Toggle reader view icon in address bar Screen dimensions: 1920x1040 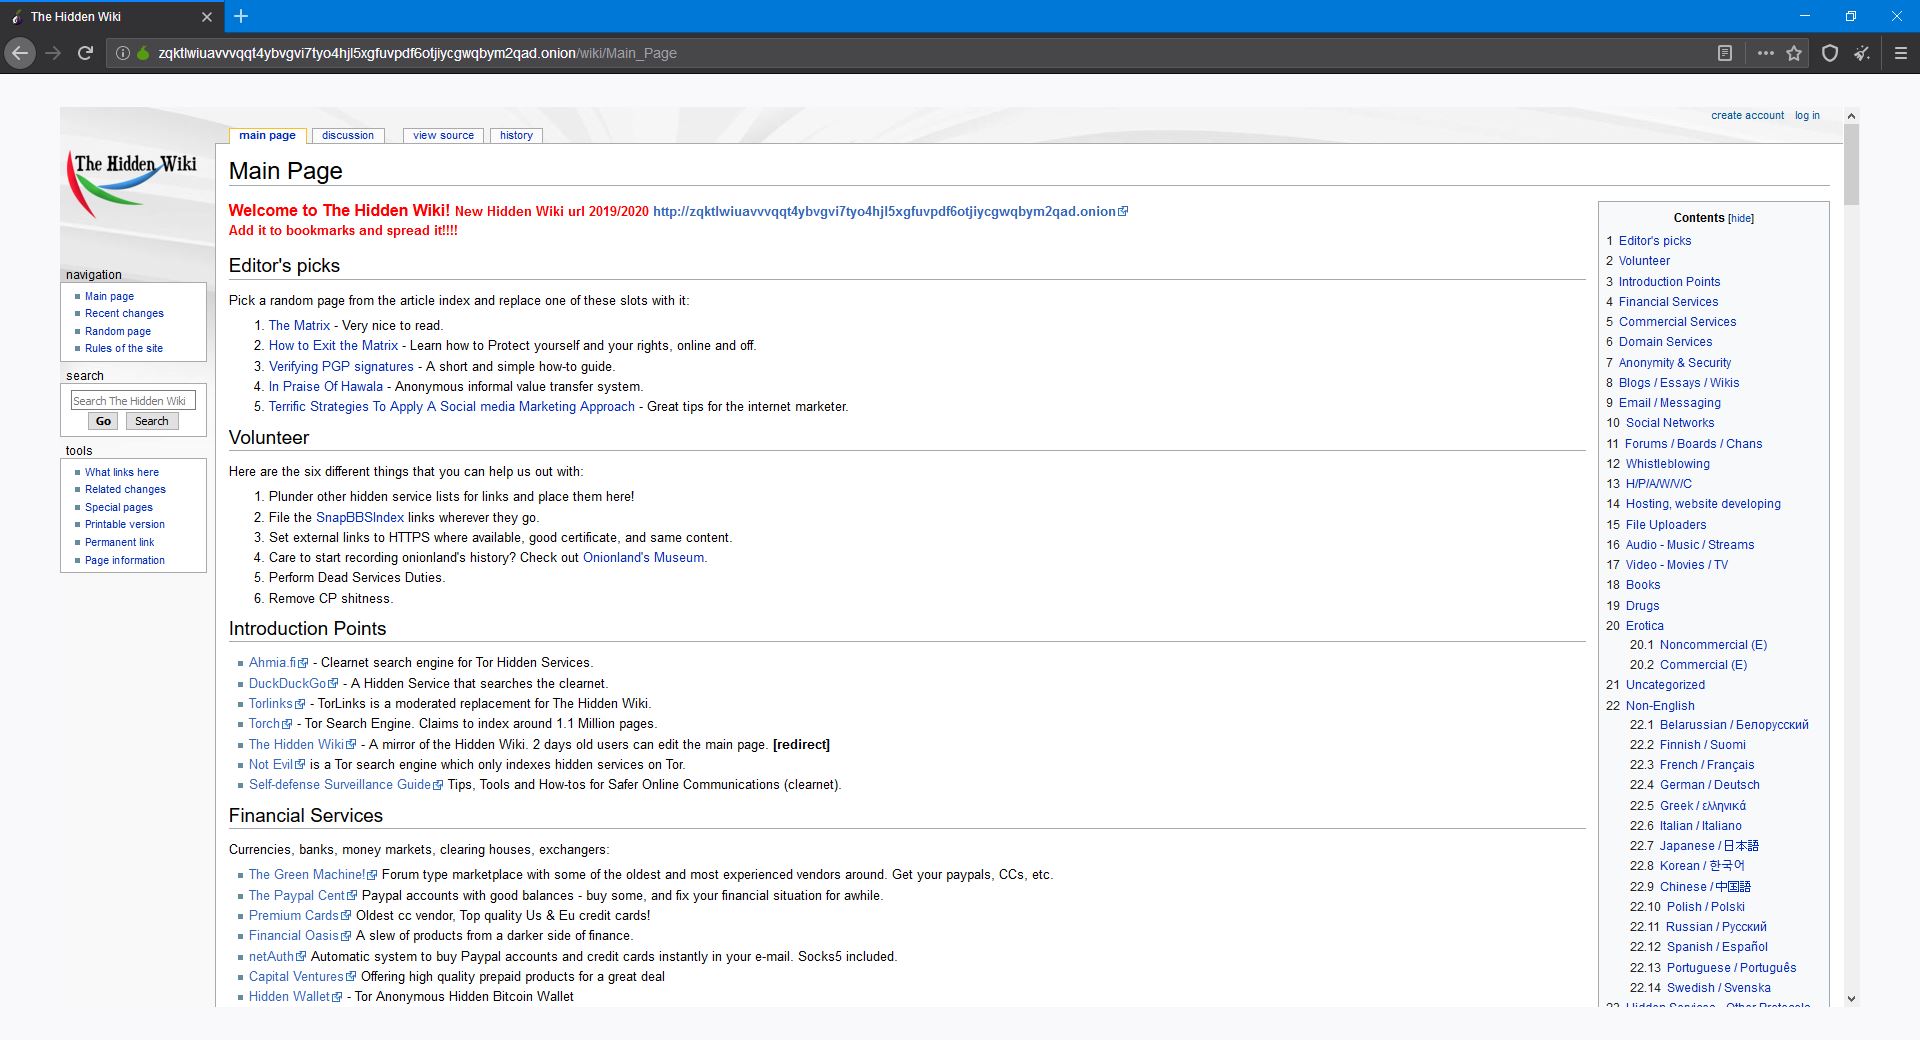(1725, 53)
